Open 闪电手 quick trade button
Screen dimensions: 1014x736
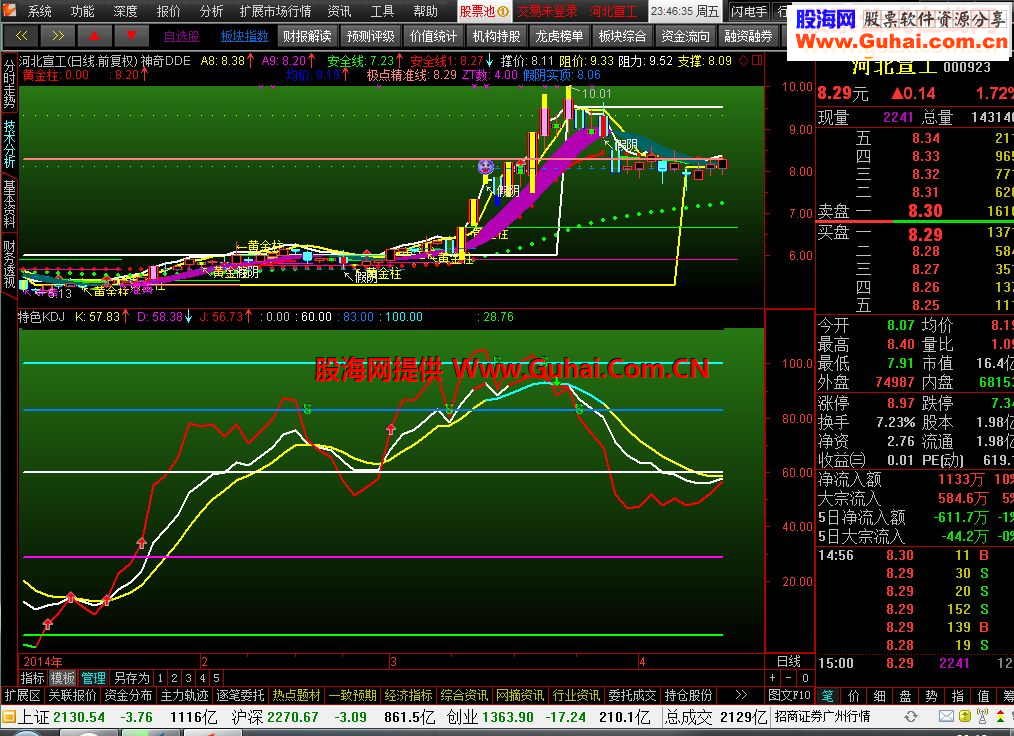click(749, 11)
